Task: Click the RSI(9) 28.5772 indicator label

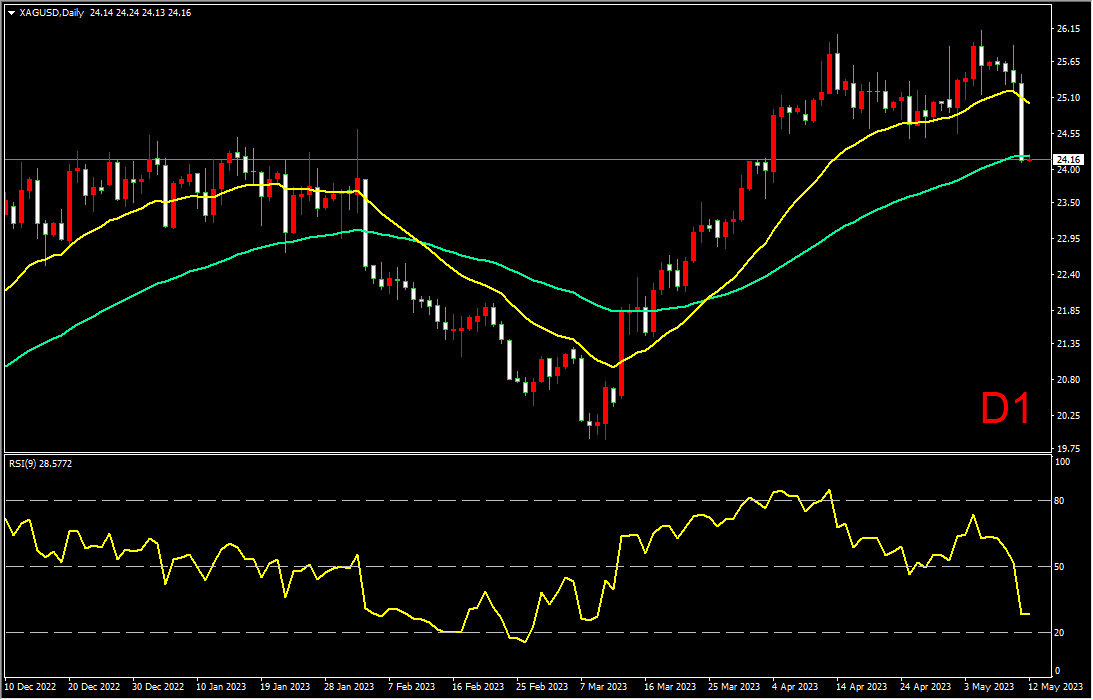Action: tap(40, 463)
